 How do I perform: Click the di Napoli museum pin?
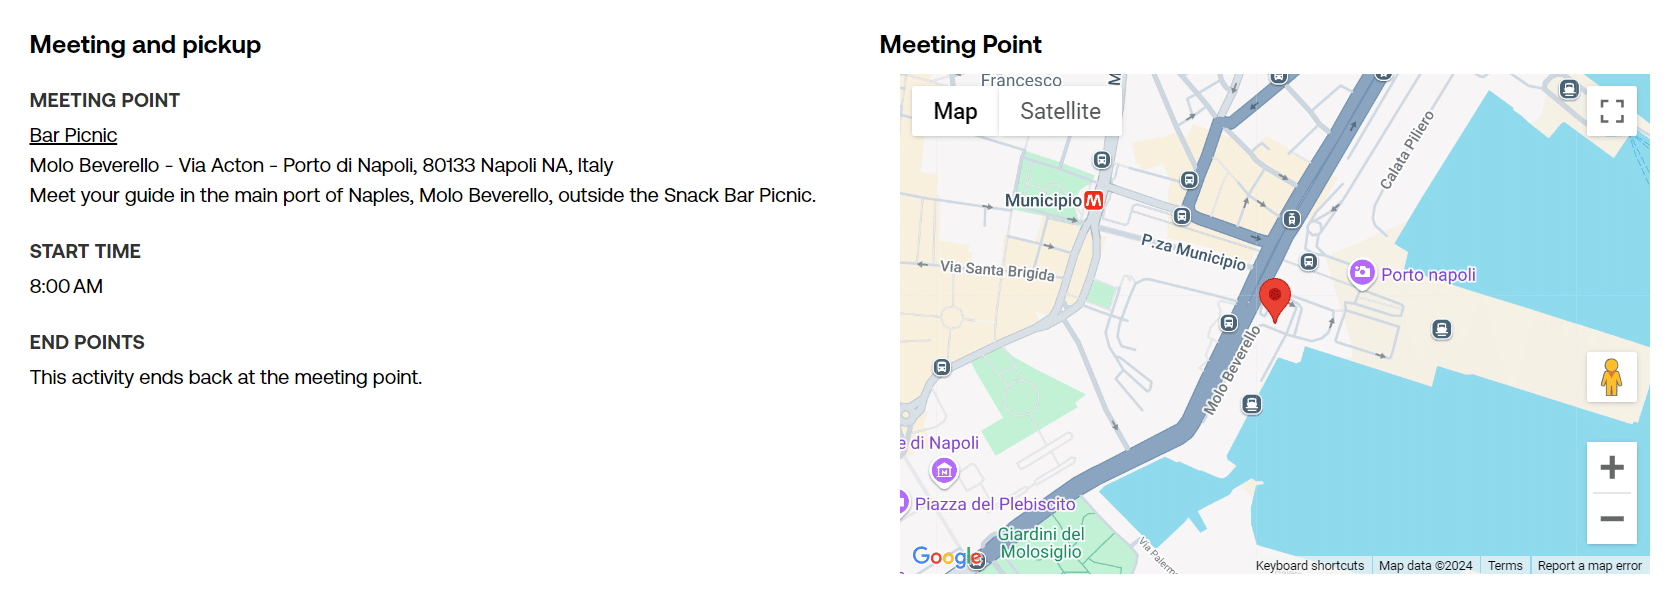pos(944,471)
